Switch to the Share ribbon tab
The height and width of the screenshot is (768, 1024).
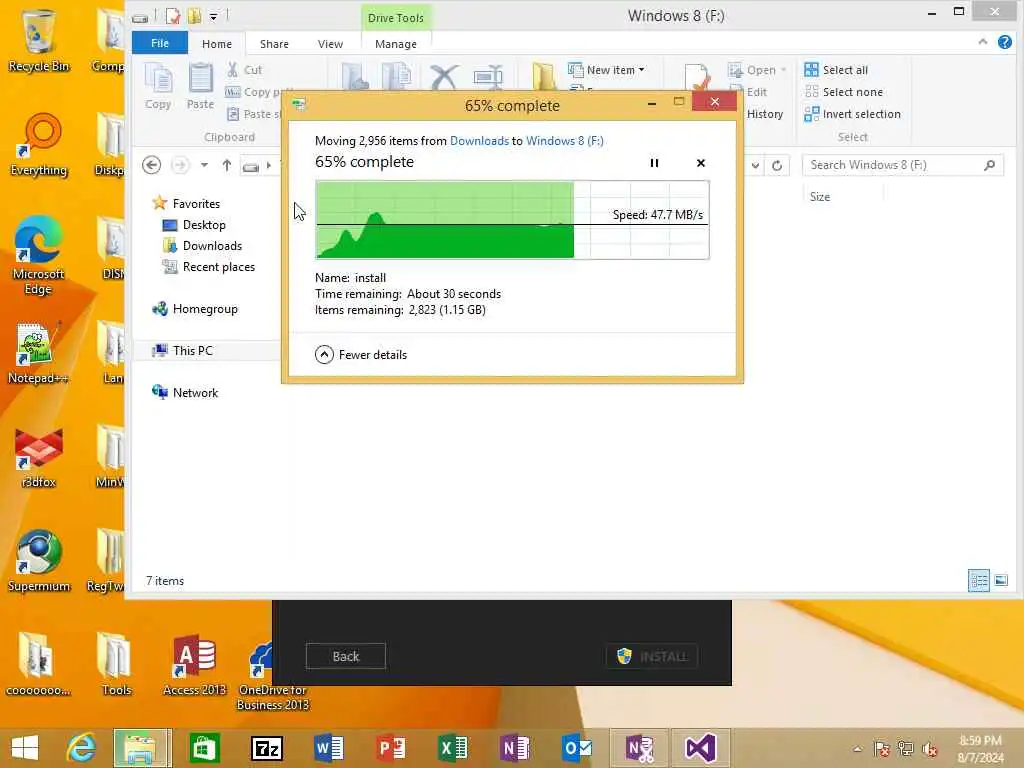(274, 44)
